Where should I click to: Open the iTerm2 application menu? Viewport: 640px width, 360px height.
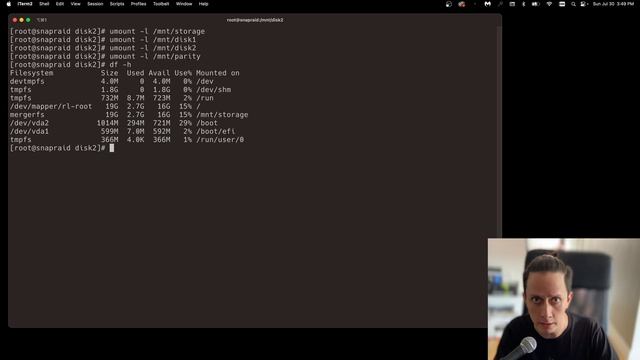click(25, 4)
